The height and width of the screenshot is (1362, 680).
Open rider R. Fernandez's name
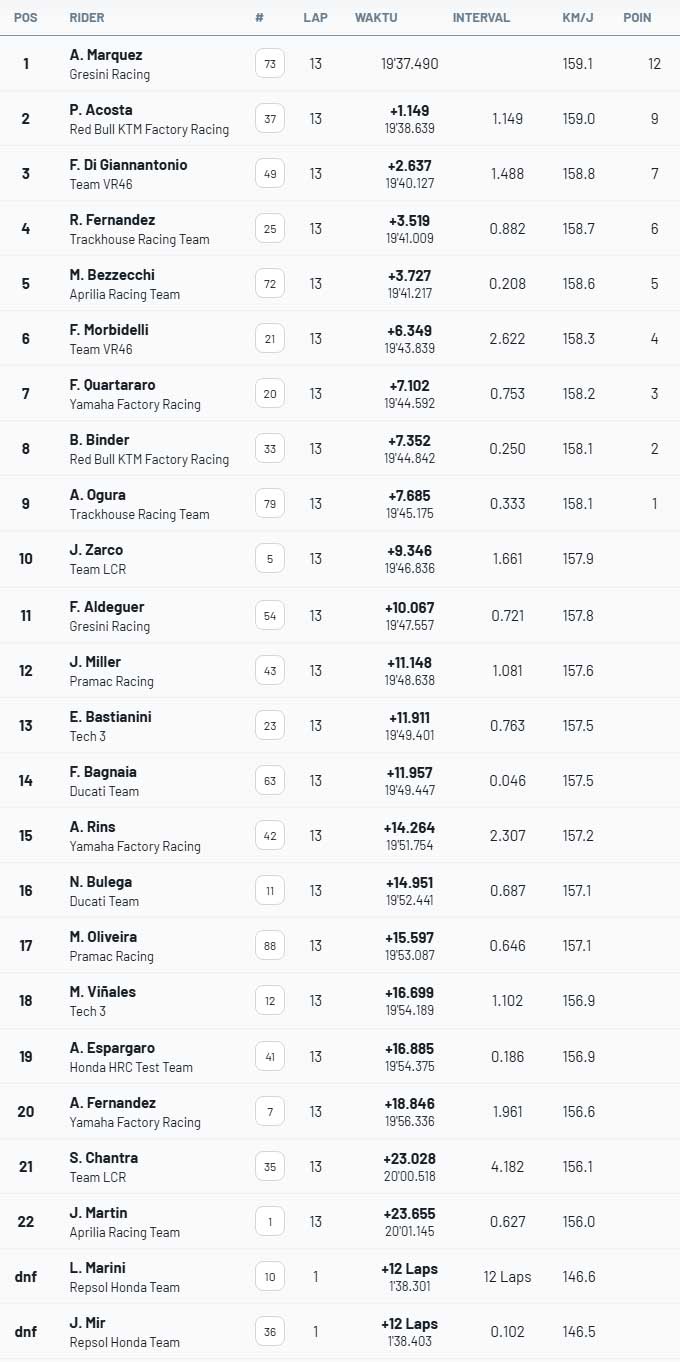tap(112, 220)
